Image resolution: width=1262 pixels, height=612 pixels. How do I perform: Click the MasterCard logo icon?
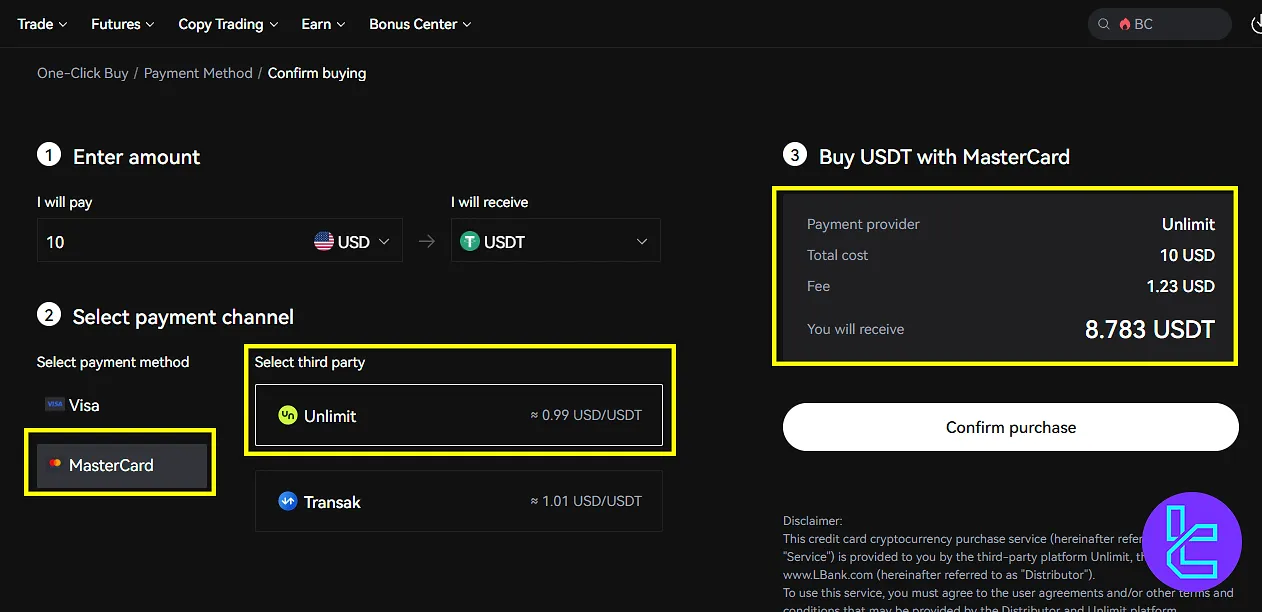(54, 464)
